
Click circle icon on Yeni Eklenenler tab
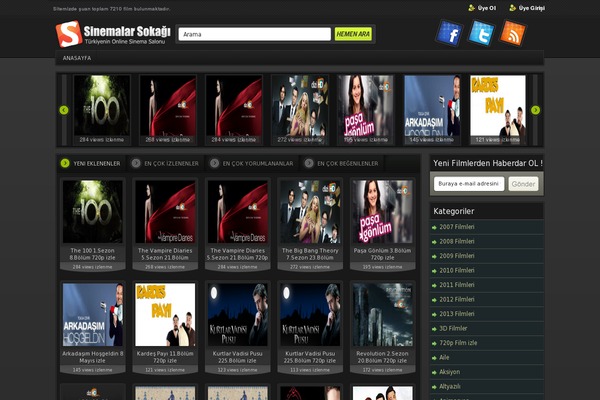click(65, 163)
